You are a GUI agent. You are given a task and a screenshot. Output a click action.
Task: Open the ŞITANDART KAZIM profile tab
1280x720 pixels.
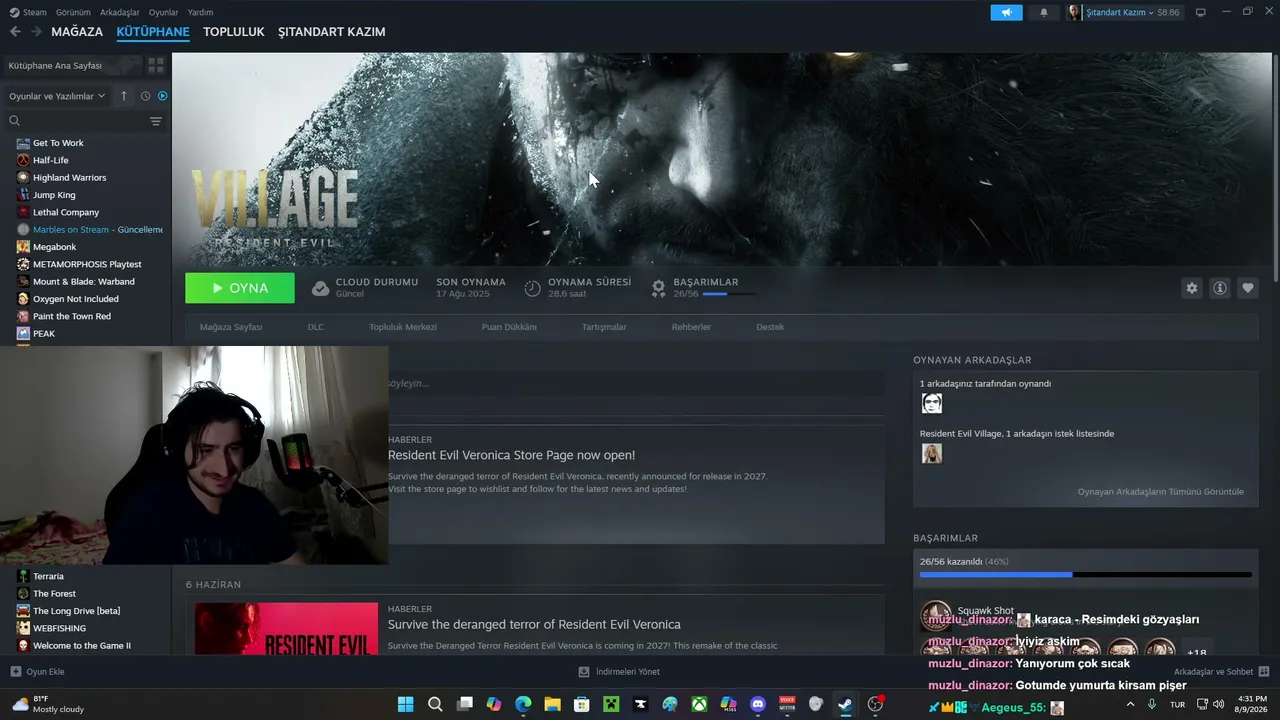pos(332,32)
